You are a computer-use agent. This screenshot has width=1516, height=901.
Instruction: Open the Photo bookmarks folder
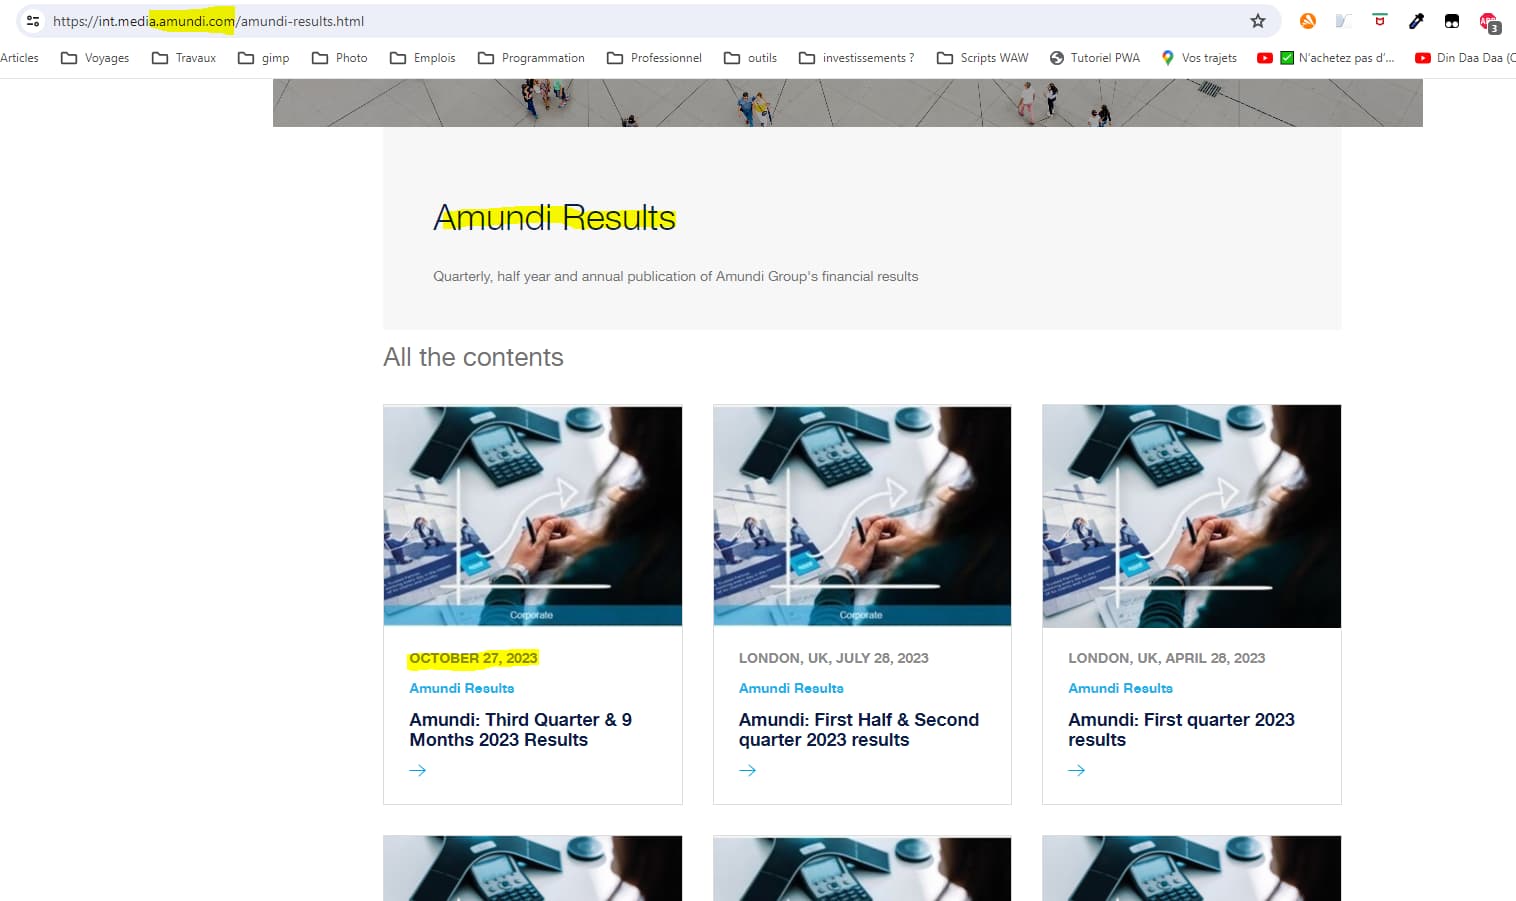[x=340, y=58]
